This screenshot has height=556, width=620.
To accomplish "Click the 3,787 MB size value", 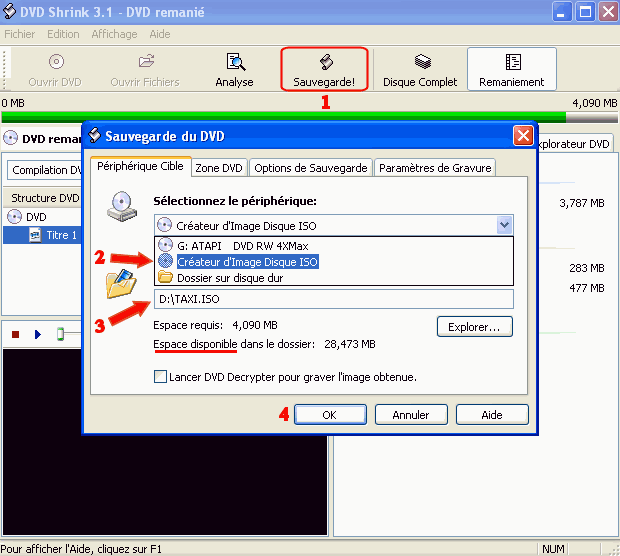I will tap(582, 203).
